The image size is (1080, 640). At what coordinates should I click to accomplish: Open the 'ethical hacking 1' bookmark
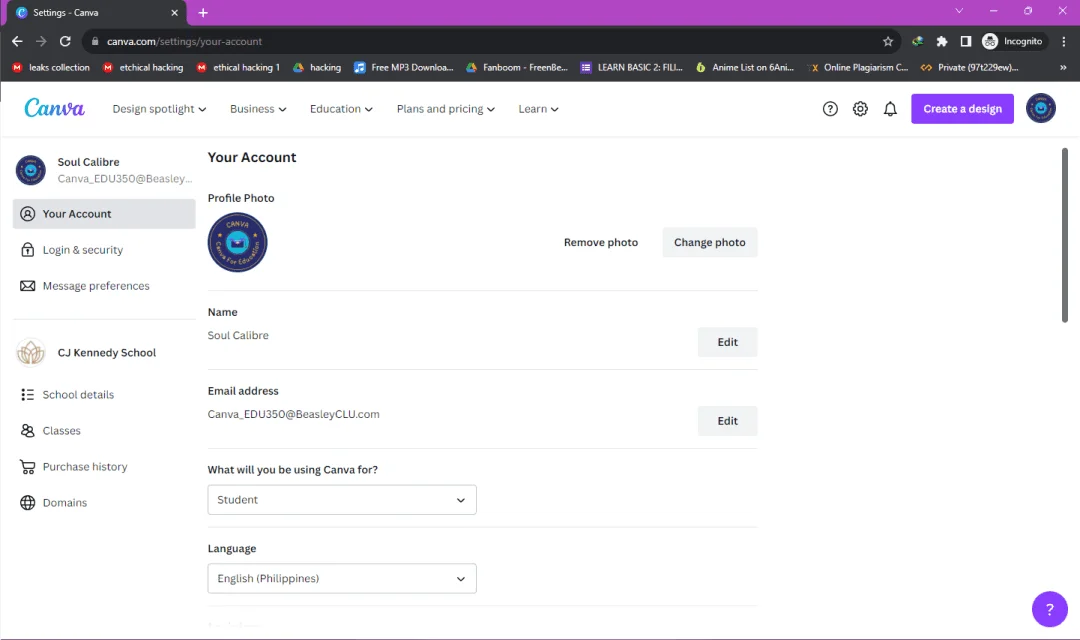coord(238,68)
